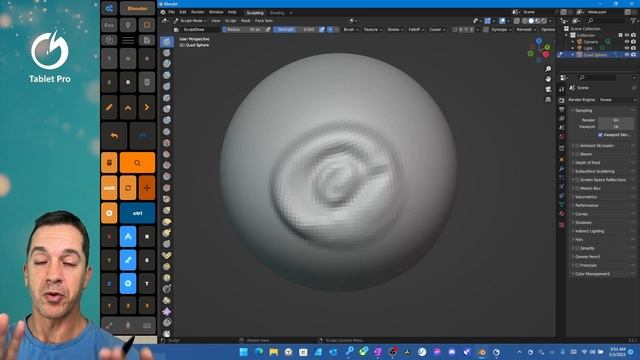The image size is (640, 360).
Task: Adjust brush Strength slider
Action: point(296,29)
